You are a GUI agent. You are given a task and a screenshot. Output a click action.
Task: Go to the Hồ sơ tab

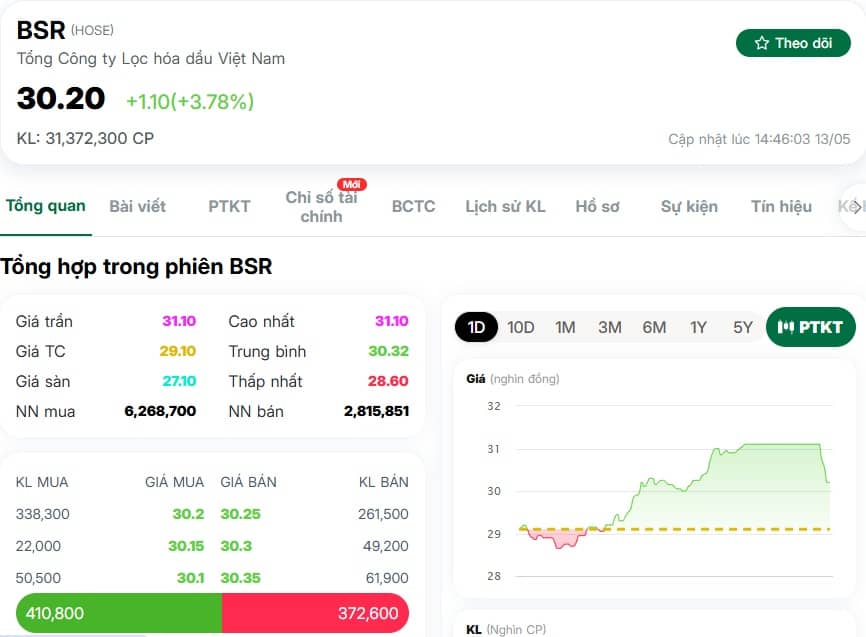[x=598, y=207]
